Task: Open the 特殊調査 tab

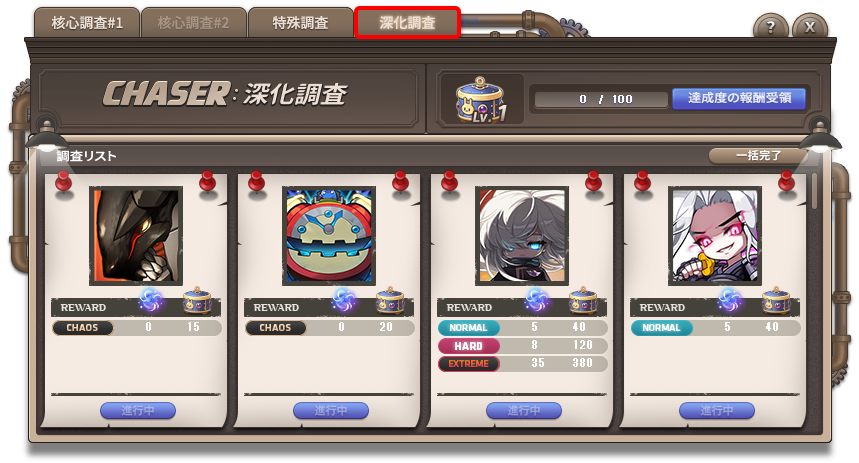Action: tap(300, 23)
